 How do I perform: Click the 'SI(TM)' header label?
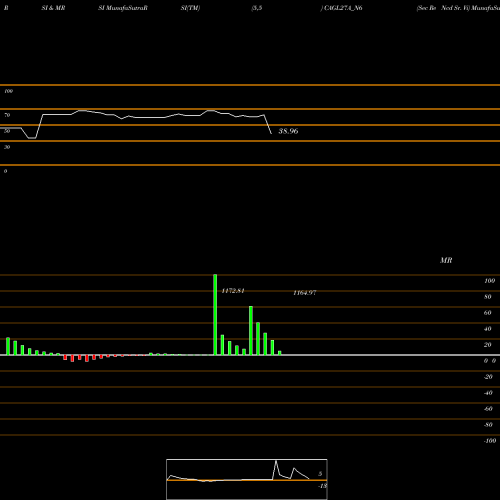click(190, 8)
